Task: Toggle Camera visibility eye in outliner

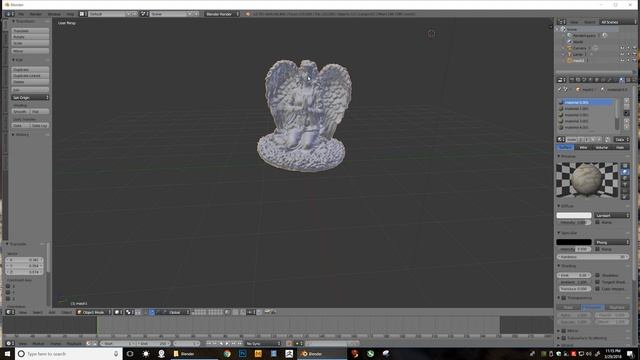Action: 622,48
